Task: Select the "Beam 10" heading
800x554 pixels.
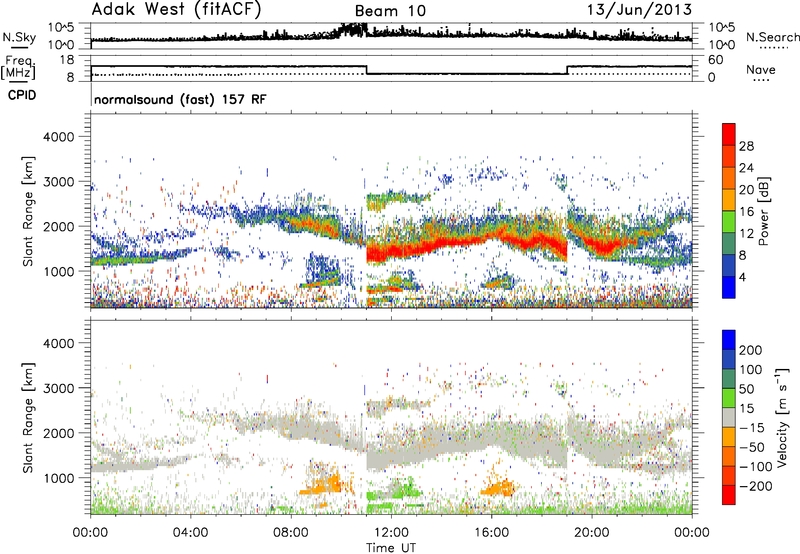Action: pos(390,11)
